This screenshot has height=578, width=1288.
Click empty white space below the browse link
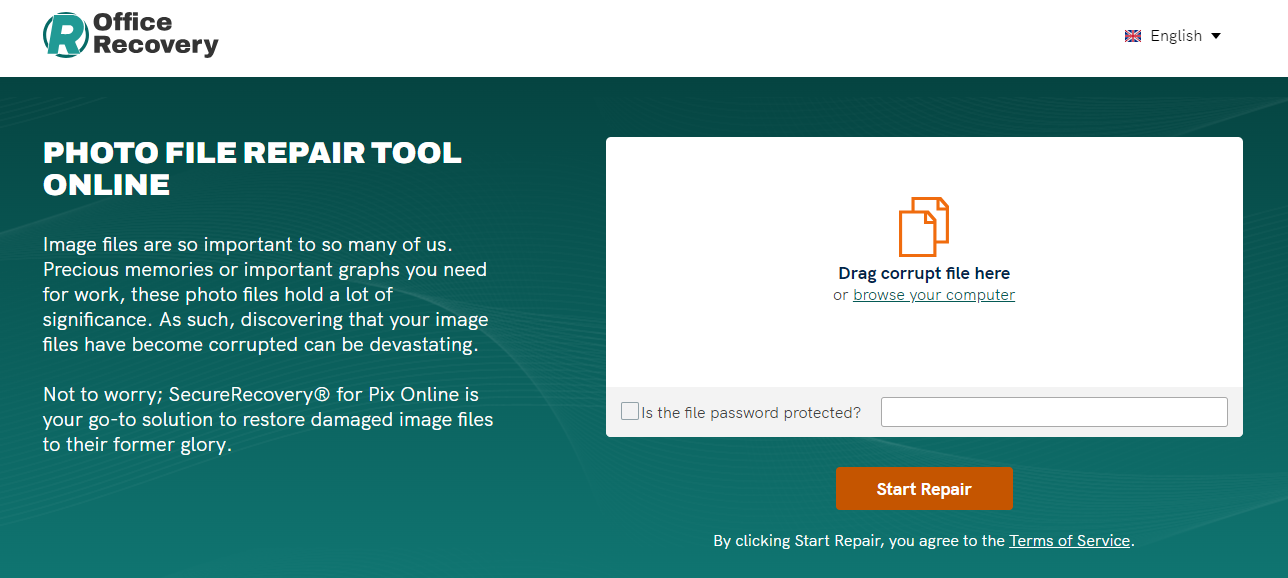point(924,345)
